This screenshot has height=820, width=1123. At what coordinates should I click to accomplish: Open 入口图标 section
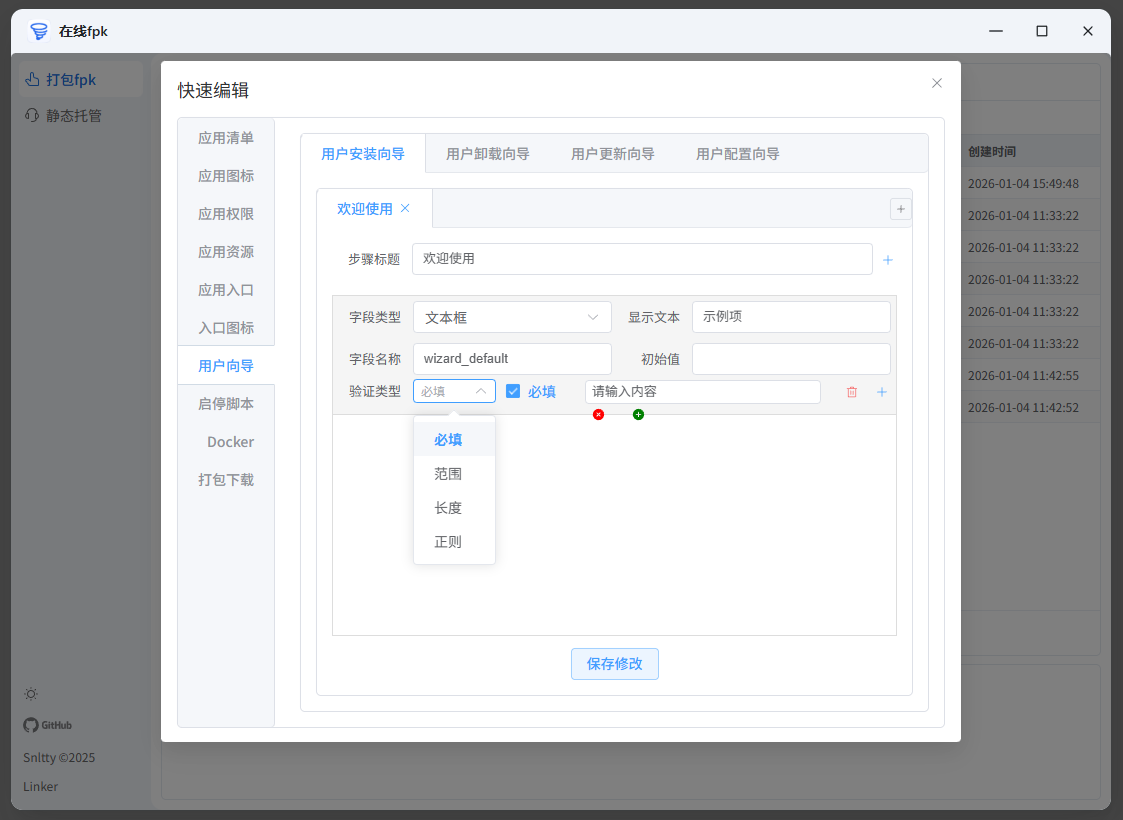[x=226, y=328]
